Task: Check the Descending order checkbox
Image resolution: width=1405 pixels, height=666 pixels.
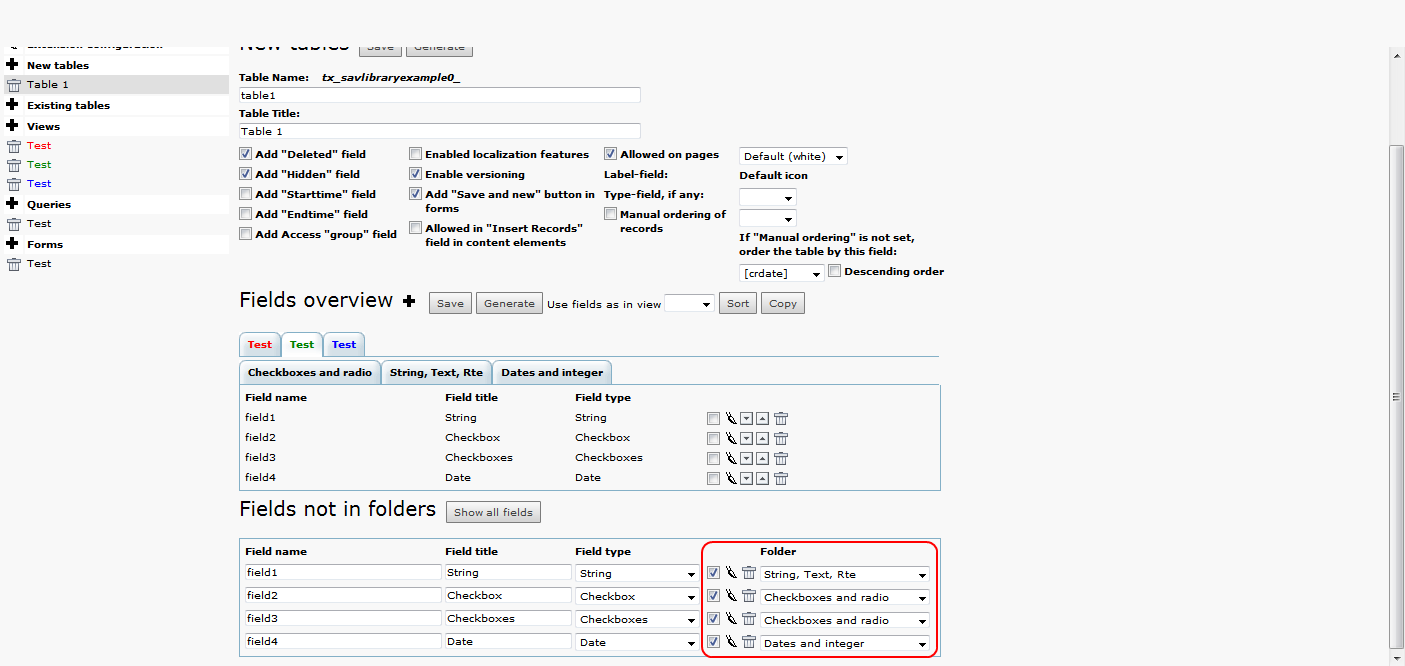Action: 835,271
